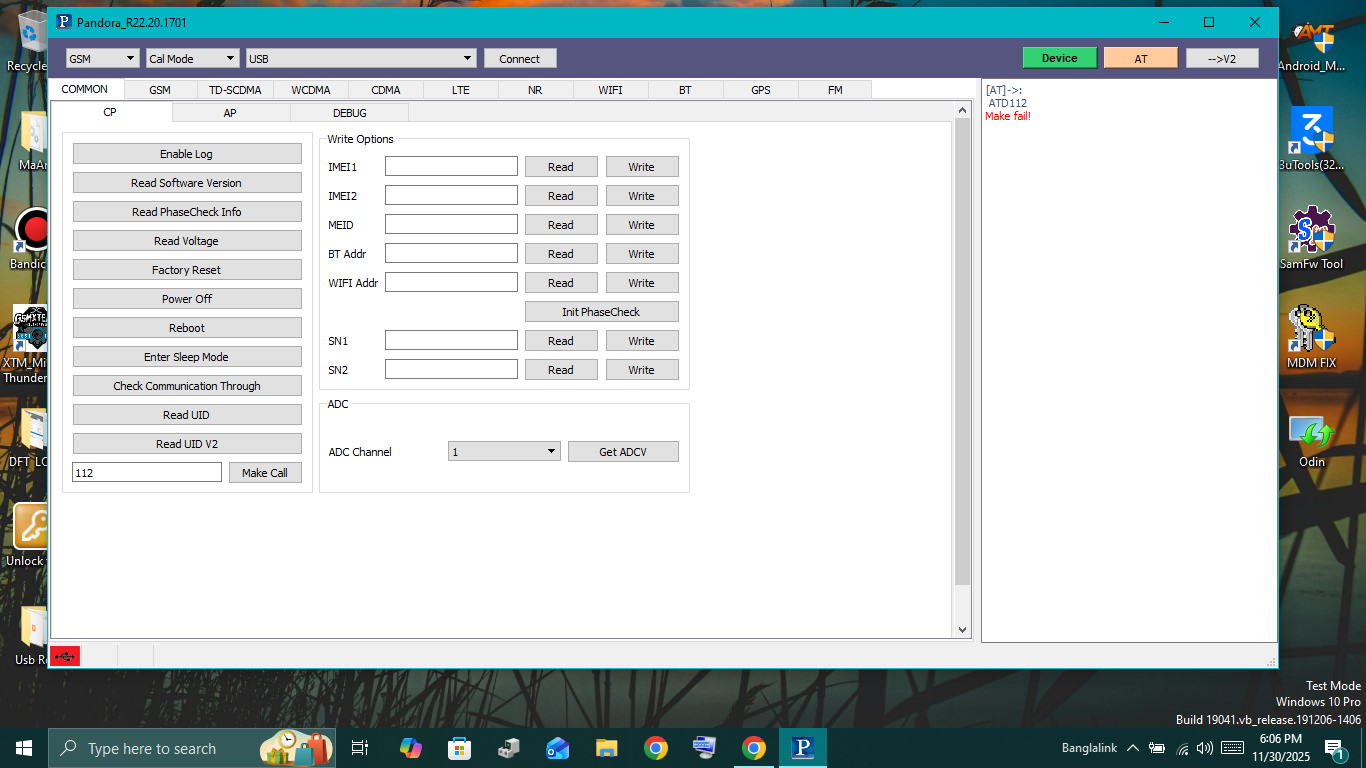This screenshot has width=1366, height=768.
Task: Switch to the AP sub-tab
Action: 230,113
